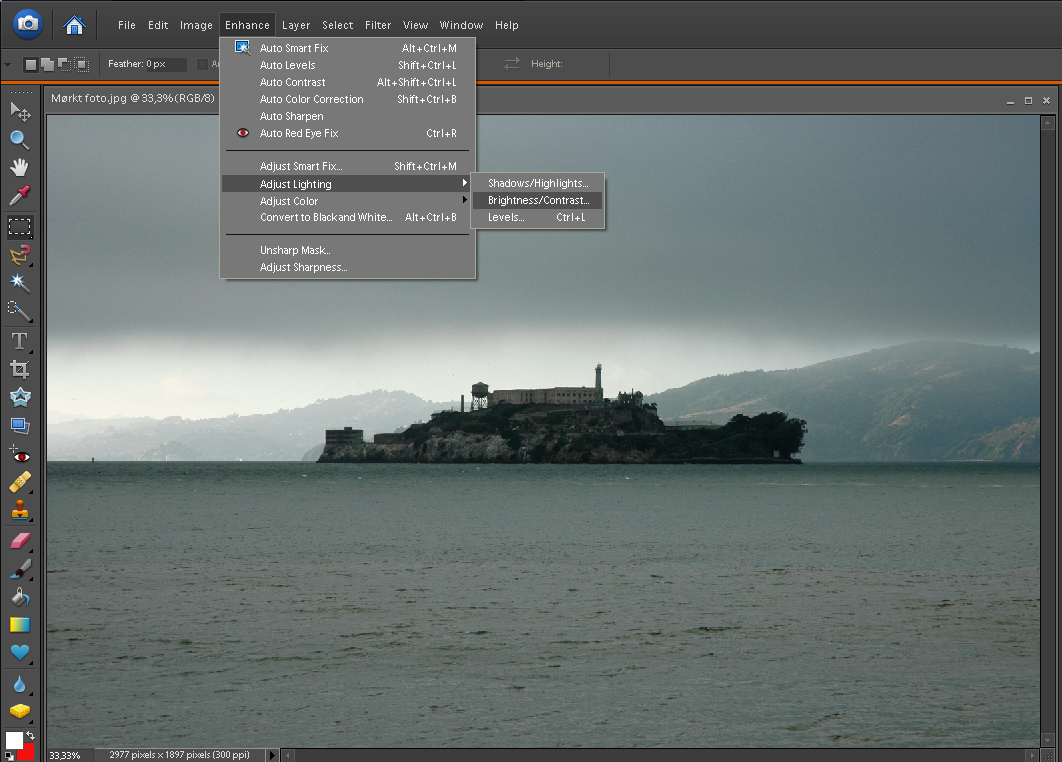Viewport: 1062px width, 762px height.
Task: Select the Gradient tool
Action: click(19, 625)
